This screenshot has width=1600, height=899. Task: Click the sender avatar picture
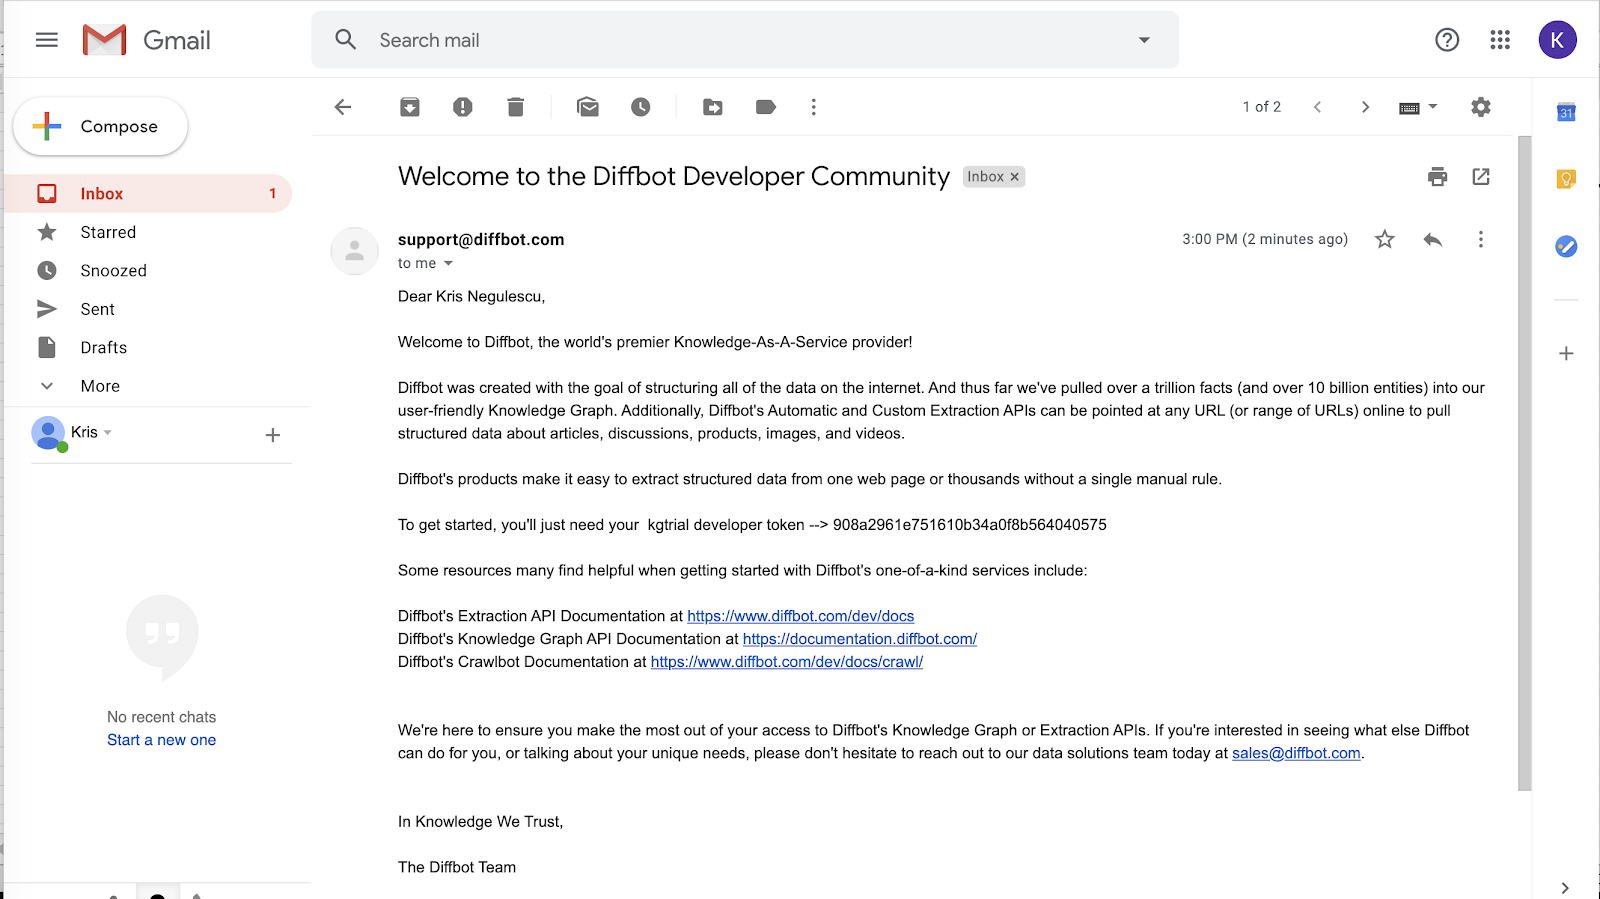coord(355,251)
